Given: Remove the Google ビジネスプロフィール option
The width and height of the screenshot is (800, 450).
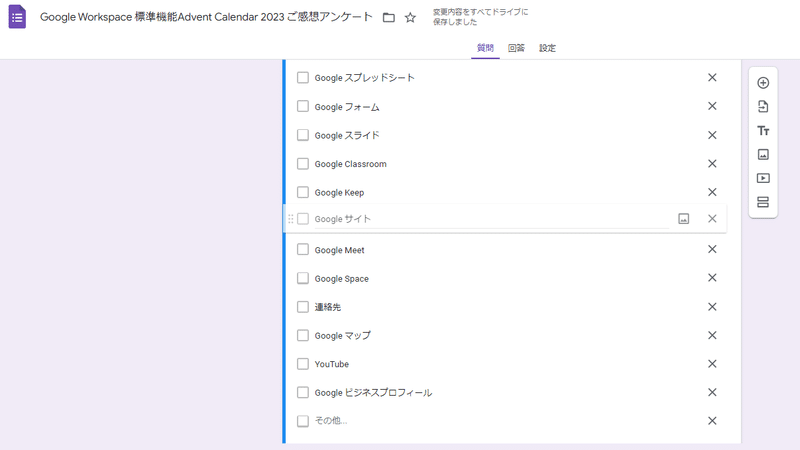Looking at the screenshot, I should point(712,392).
